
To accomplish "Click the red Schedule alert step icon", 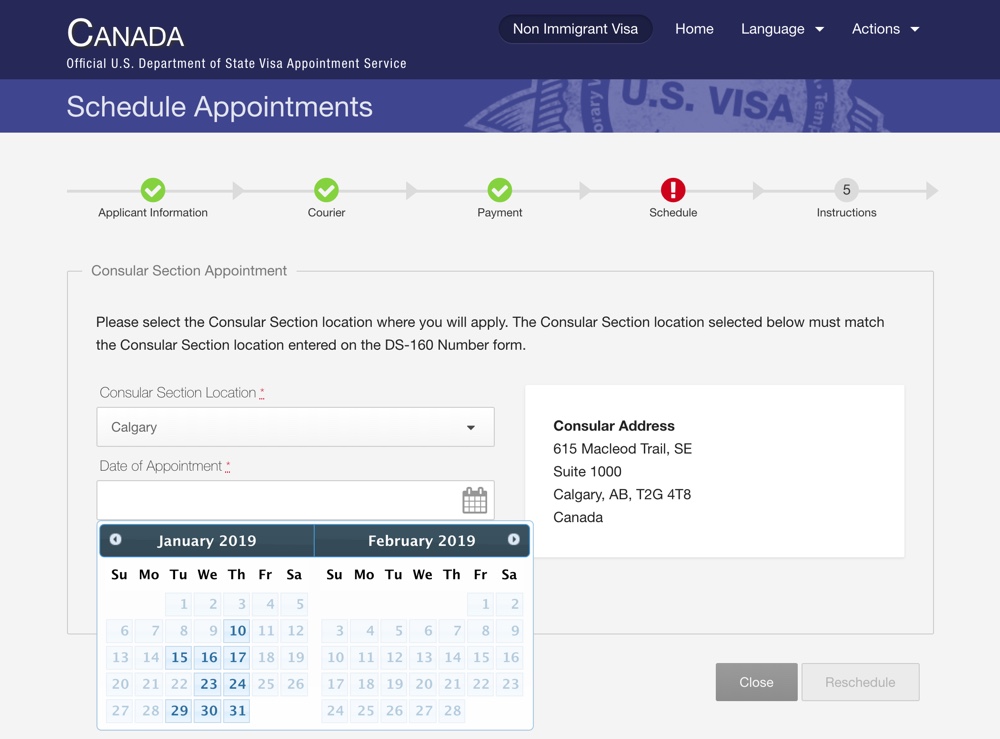I will (673, 190).
